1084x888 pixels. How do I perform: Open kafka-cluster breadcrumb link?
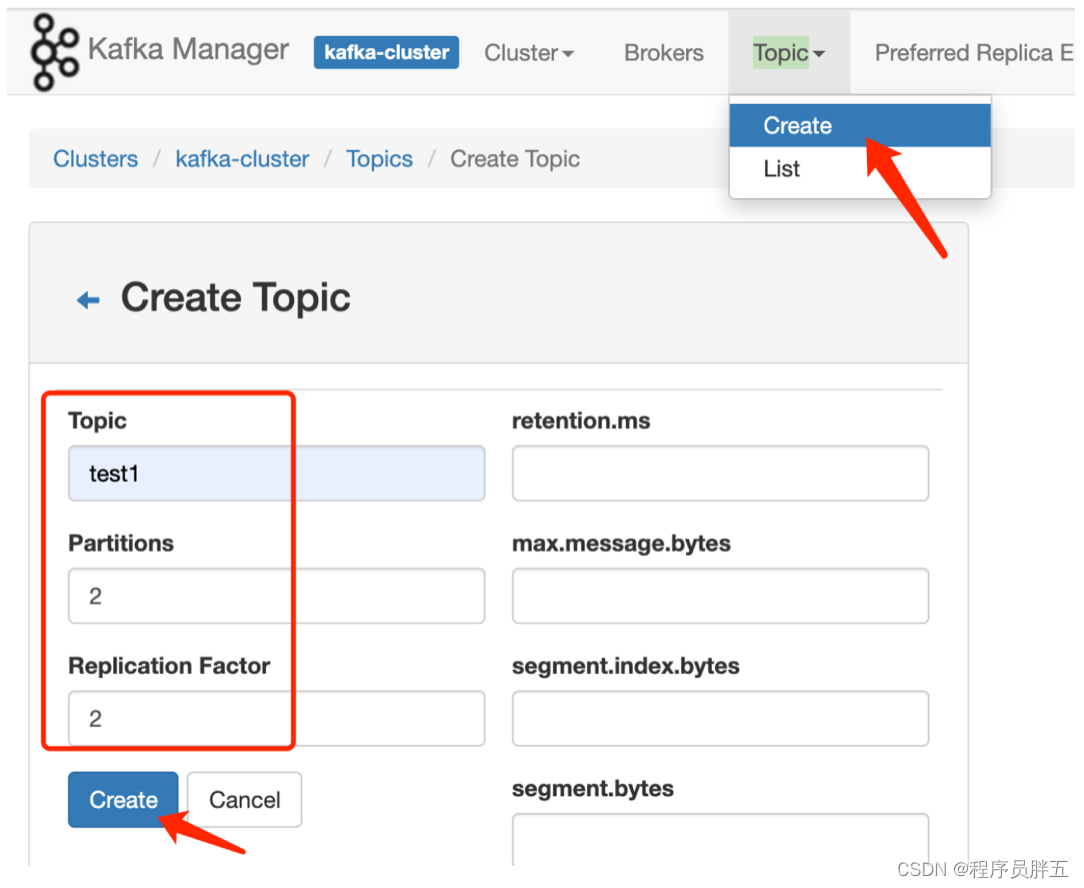(242, 159)
